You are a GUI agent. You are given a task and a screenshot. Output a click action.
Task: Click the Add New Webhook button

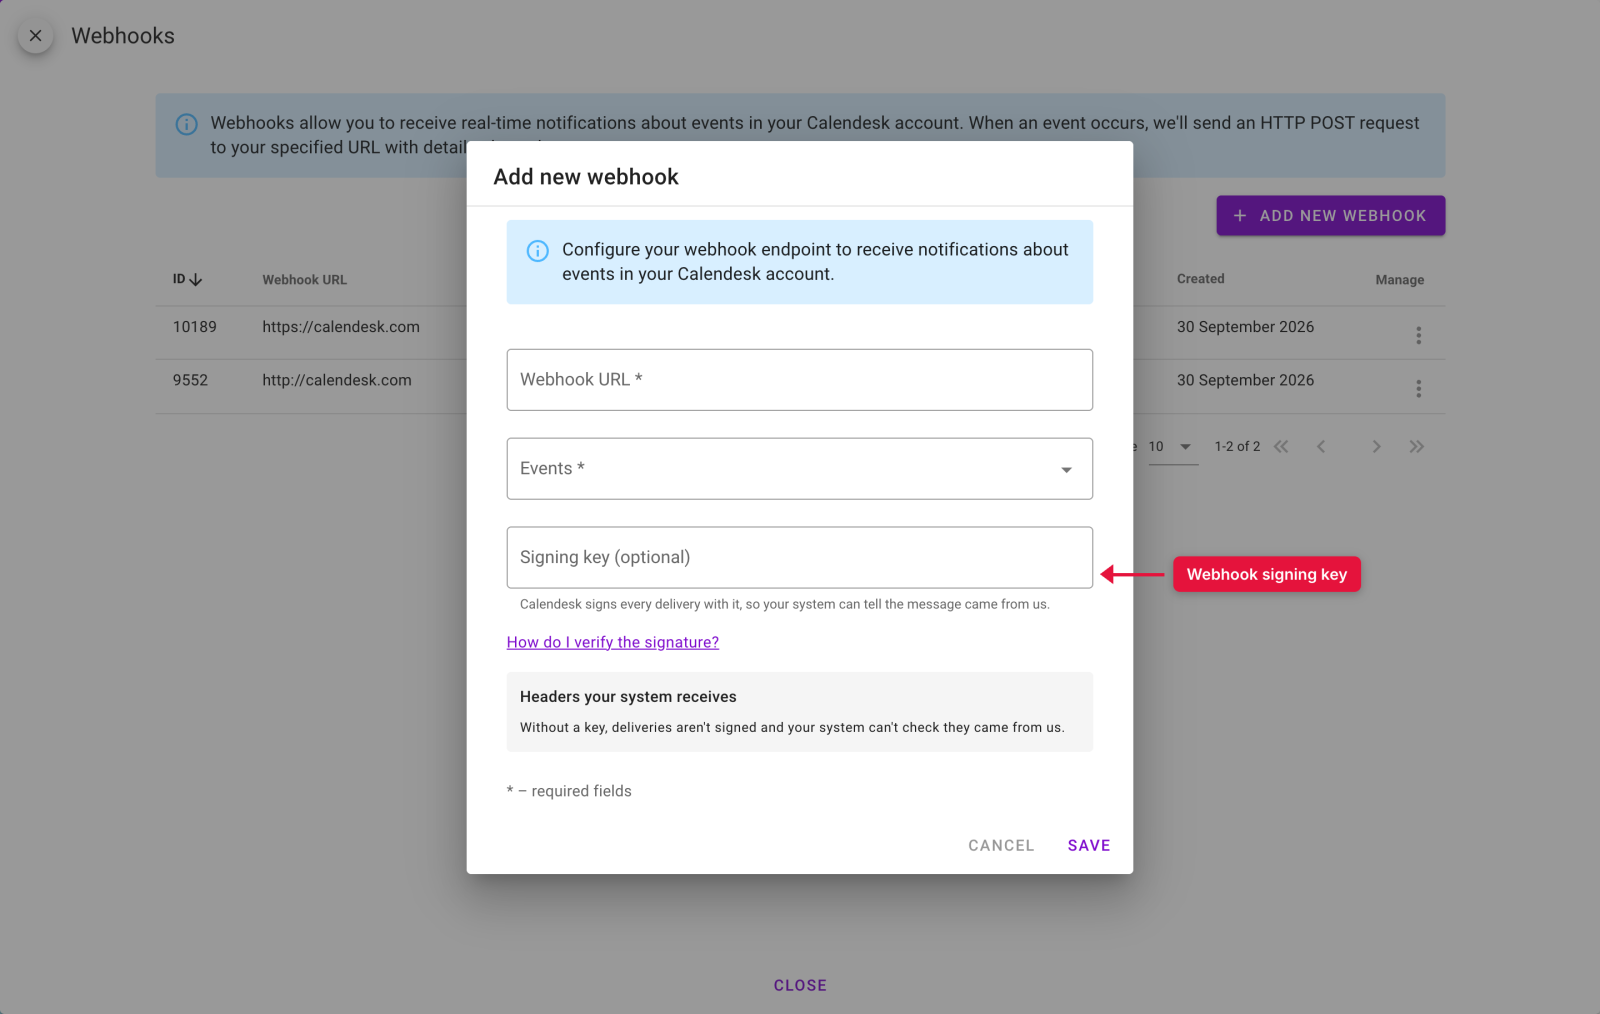(1330, 216)
